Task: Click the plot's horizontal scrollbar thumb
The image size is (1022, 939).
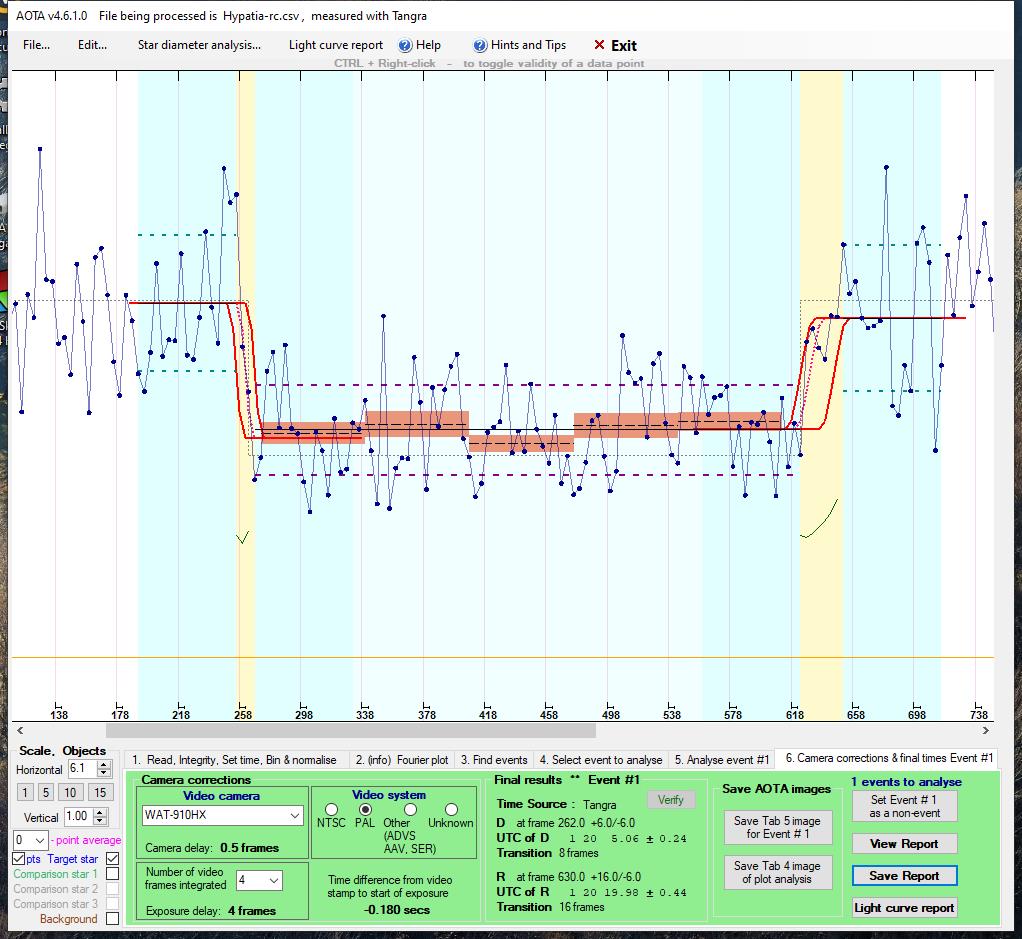Action: pyautogui.click(x=351, y=730)
